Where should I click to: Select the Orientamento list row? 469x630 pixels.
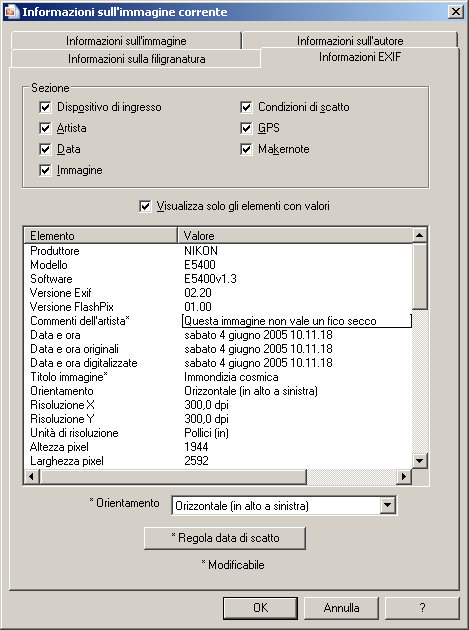pos(218,391)
